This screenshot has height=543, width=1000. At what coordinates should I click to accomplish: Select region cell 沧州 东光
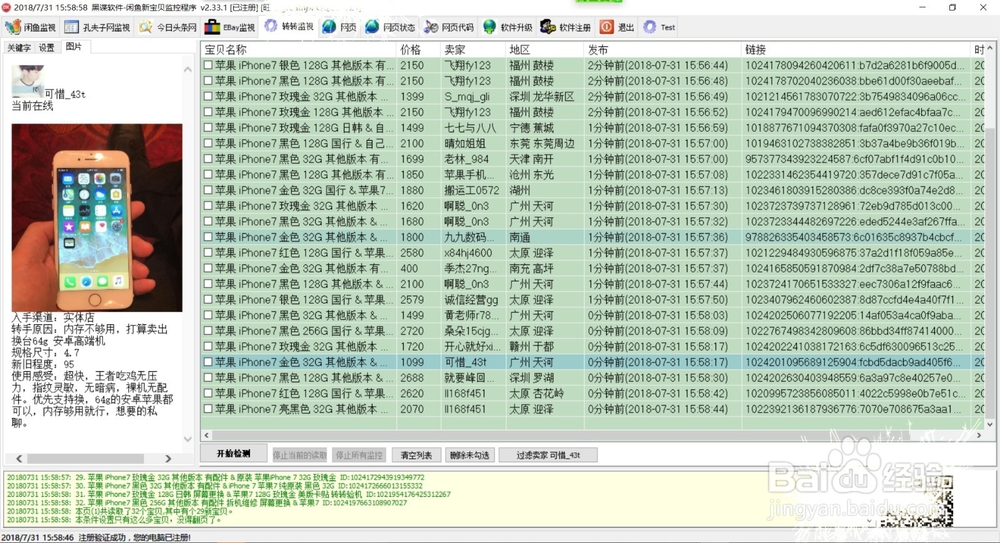545,175
